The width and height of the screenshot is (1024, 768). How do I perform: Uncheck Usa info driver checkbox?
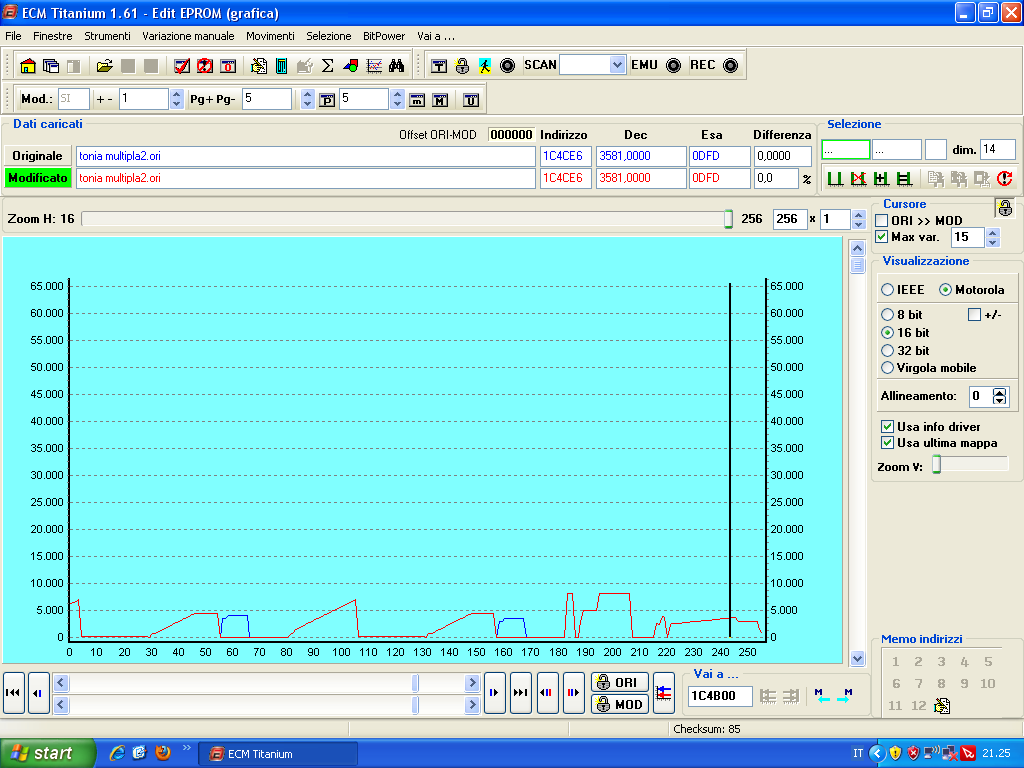[887, 427]
